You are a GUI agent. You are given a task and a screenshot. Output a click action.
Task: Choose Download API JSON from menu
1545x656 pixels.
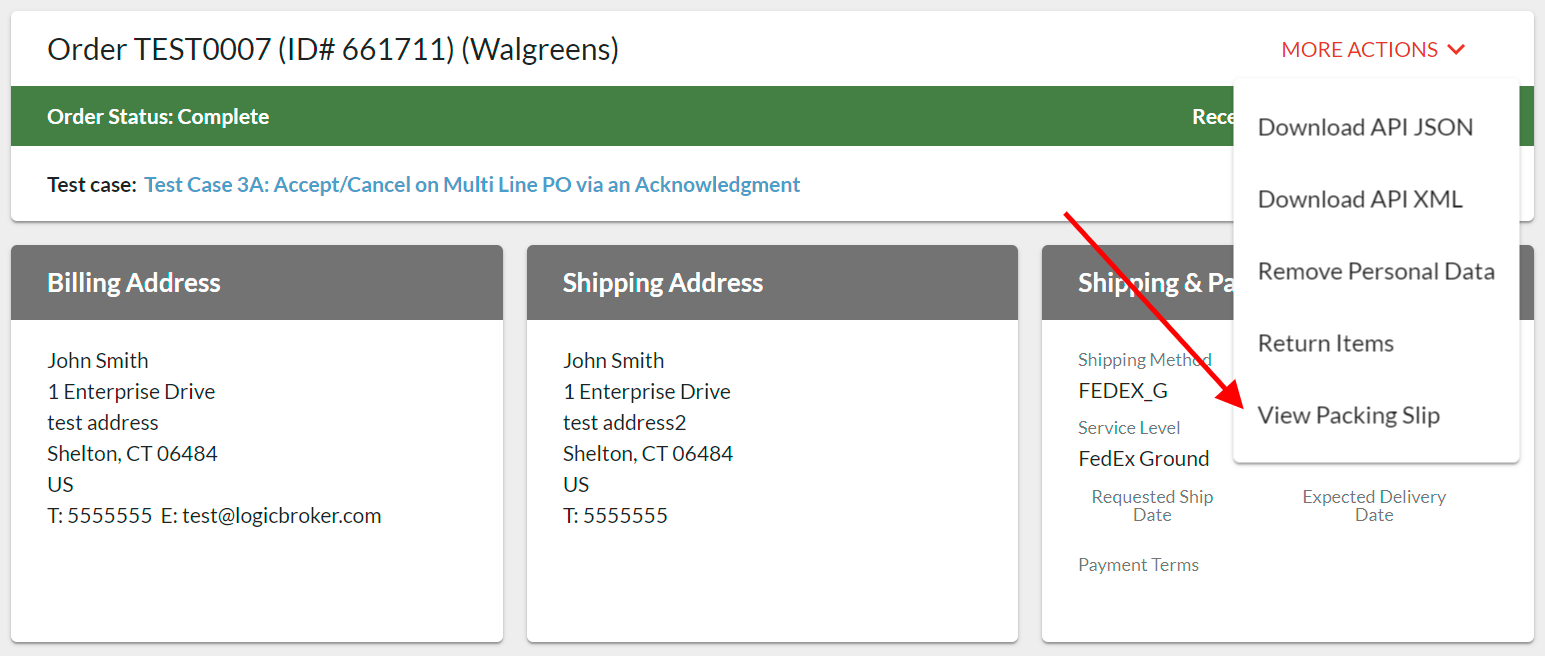pyautogui.click(x=1365, y=127)
